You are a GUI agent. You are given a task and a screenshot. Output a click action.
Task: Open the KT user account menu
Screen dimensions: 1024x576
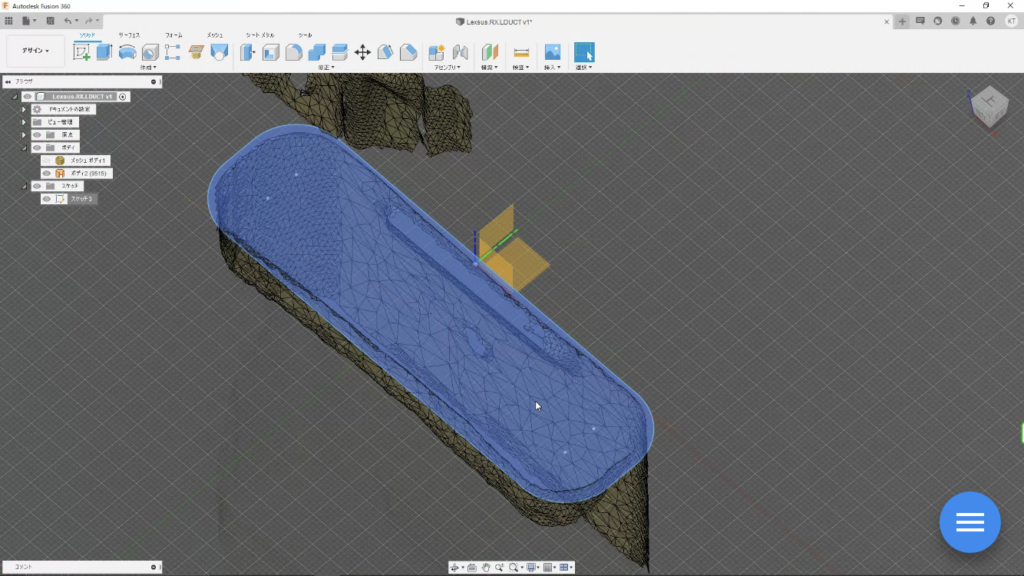pos(1011,22)
